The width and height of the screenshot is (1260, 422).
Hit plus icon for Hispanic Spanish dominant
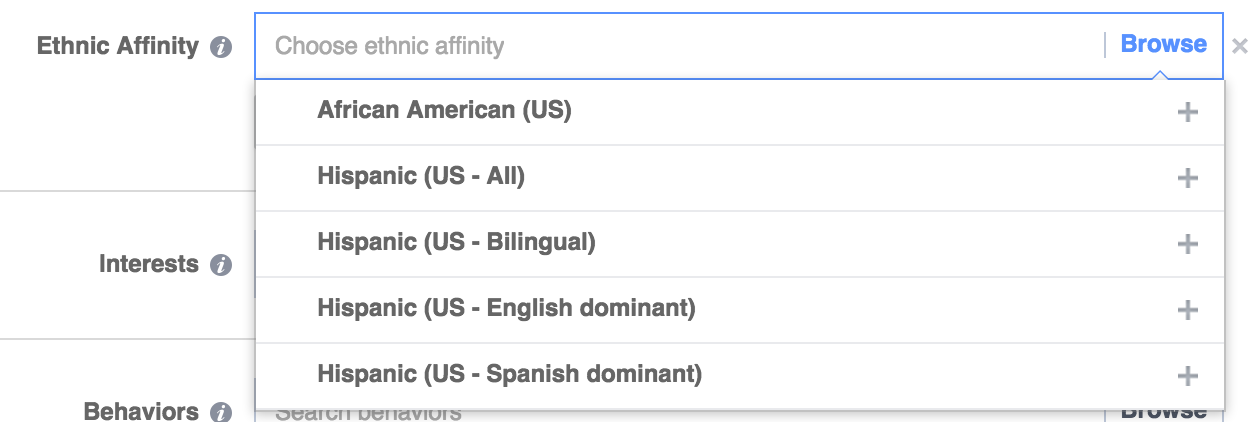coord(1187,376)
